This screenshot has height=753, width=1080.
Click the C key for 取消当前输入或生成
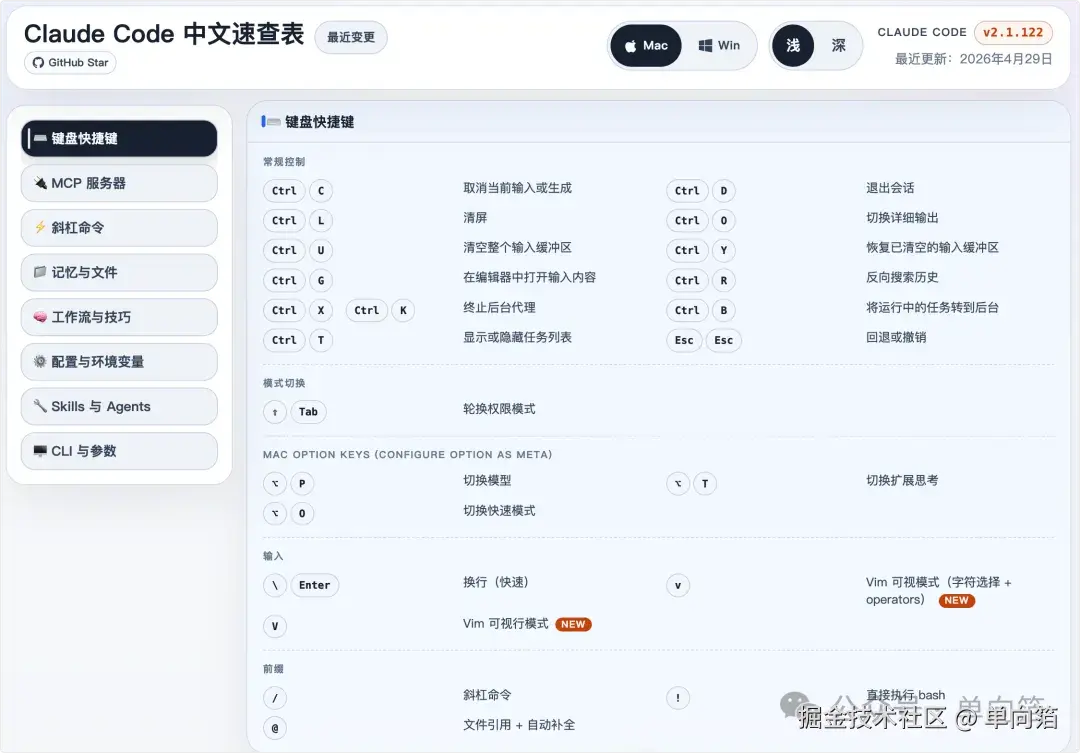(x=321, y=191)
